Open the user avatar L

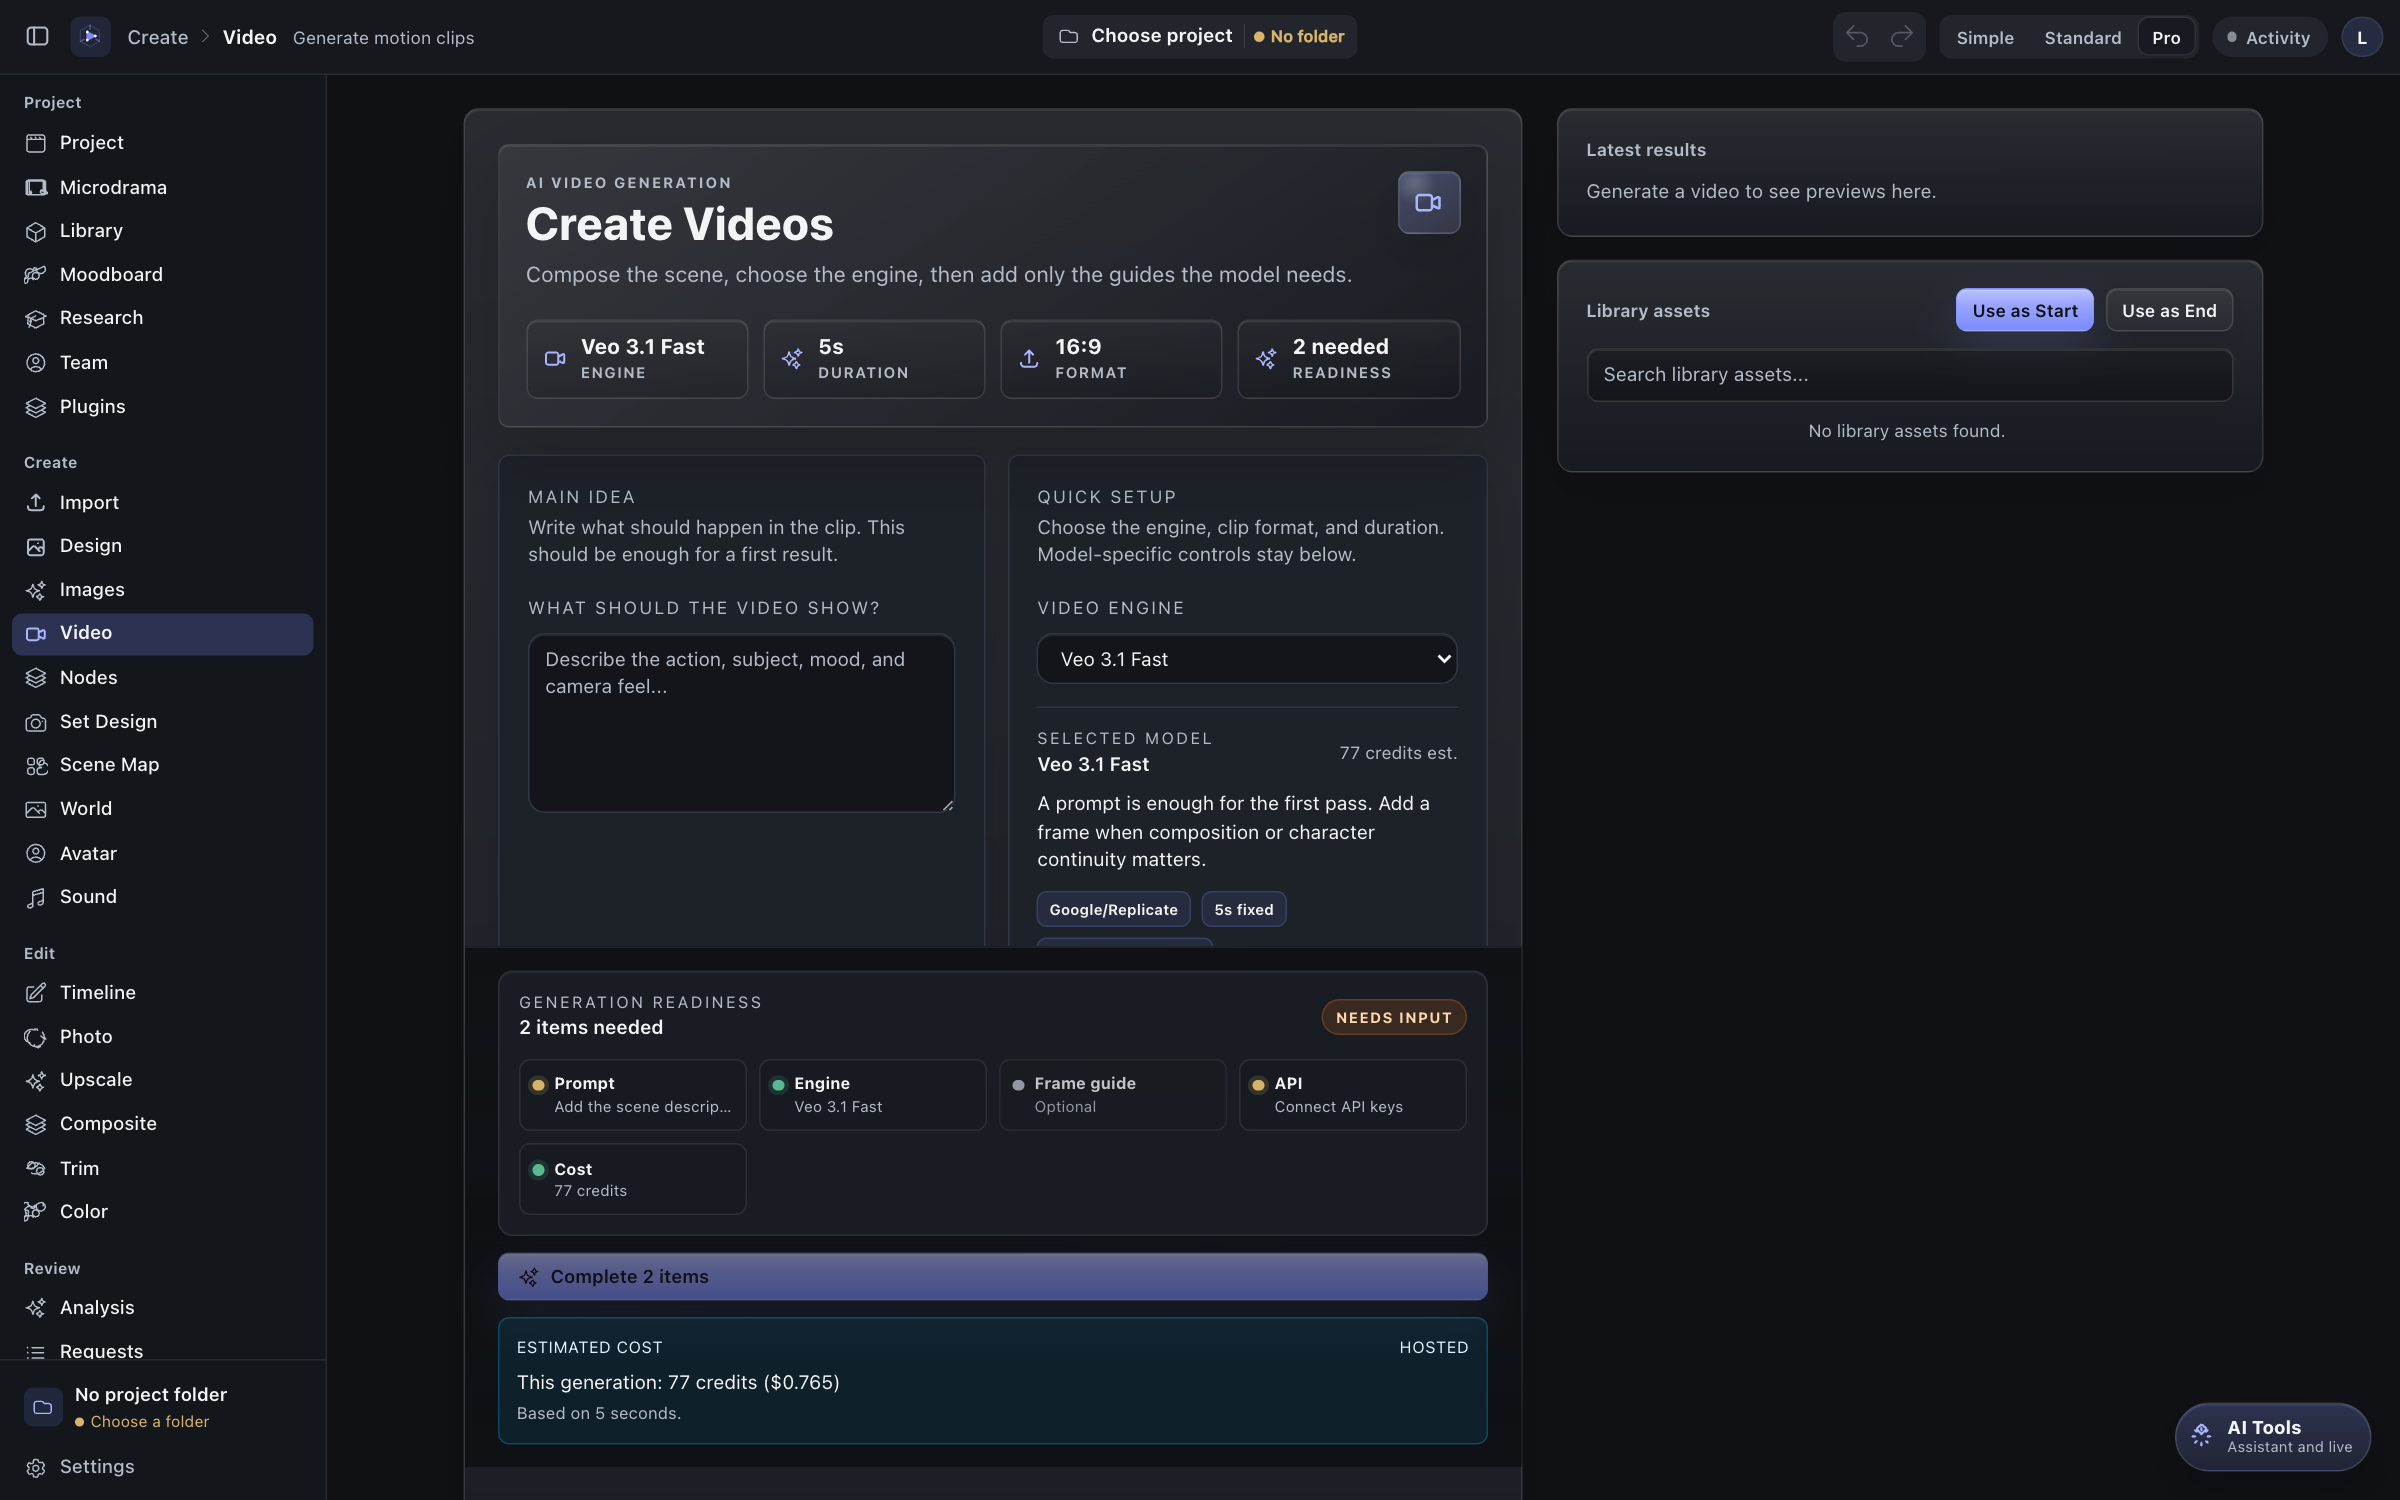(x=2361, y=37)
